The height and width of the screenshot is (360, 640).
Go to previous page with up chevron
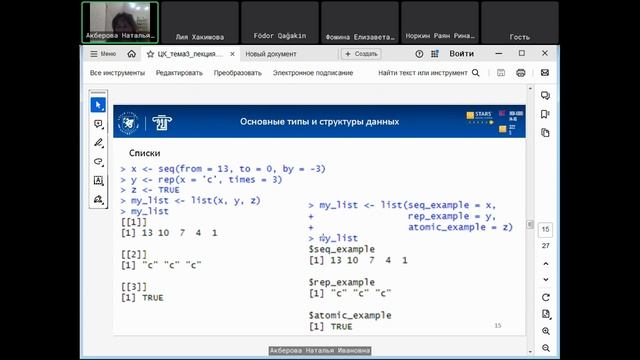546,264
